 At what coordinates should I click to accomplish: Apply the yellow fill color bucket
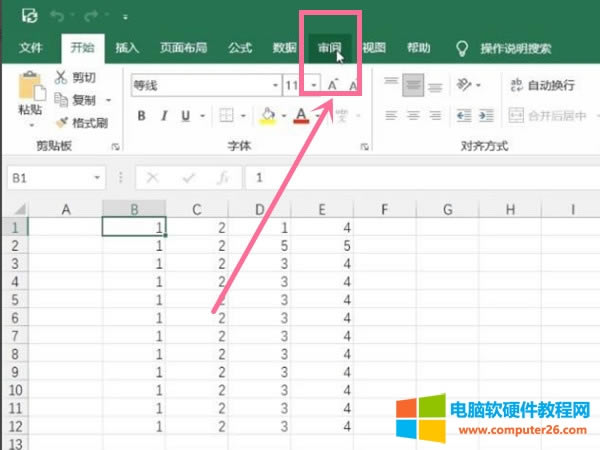click(x=268, y=116)
